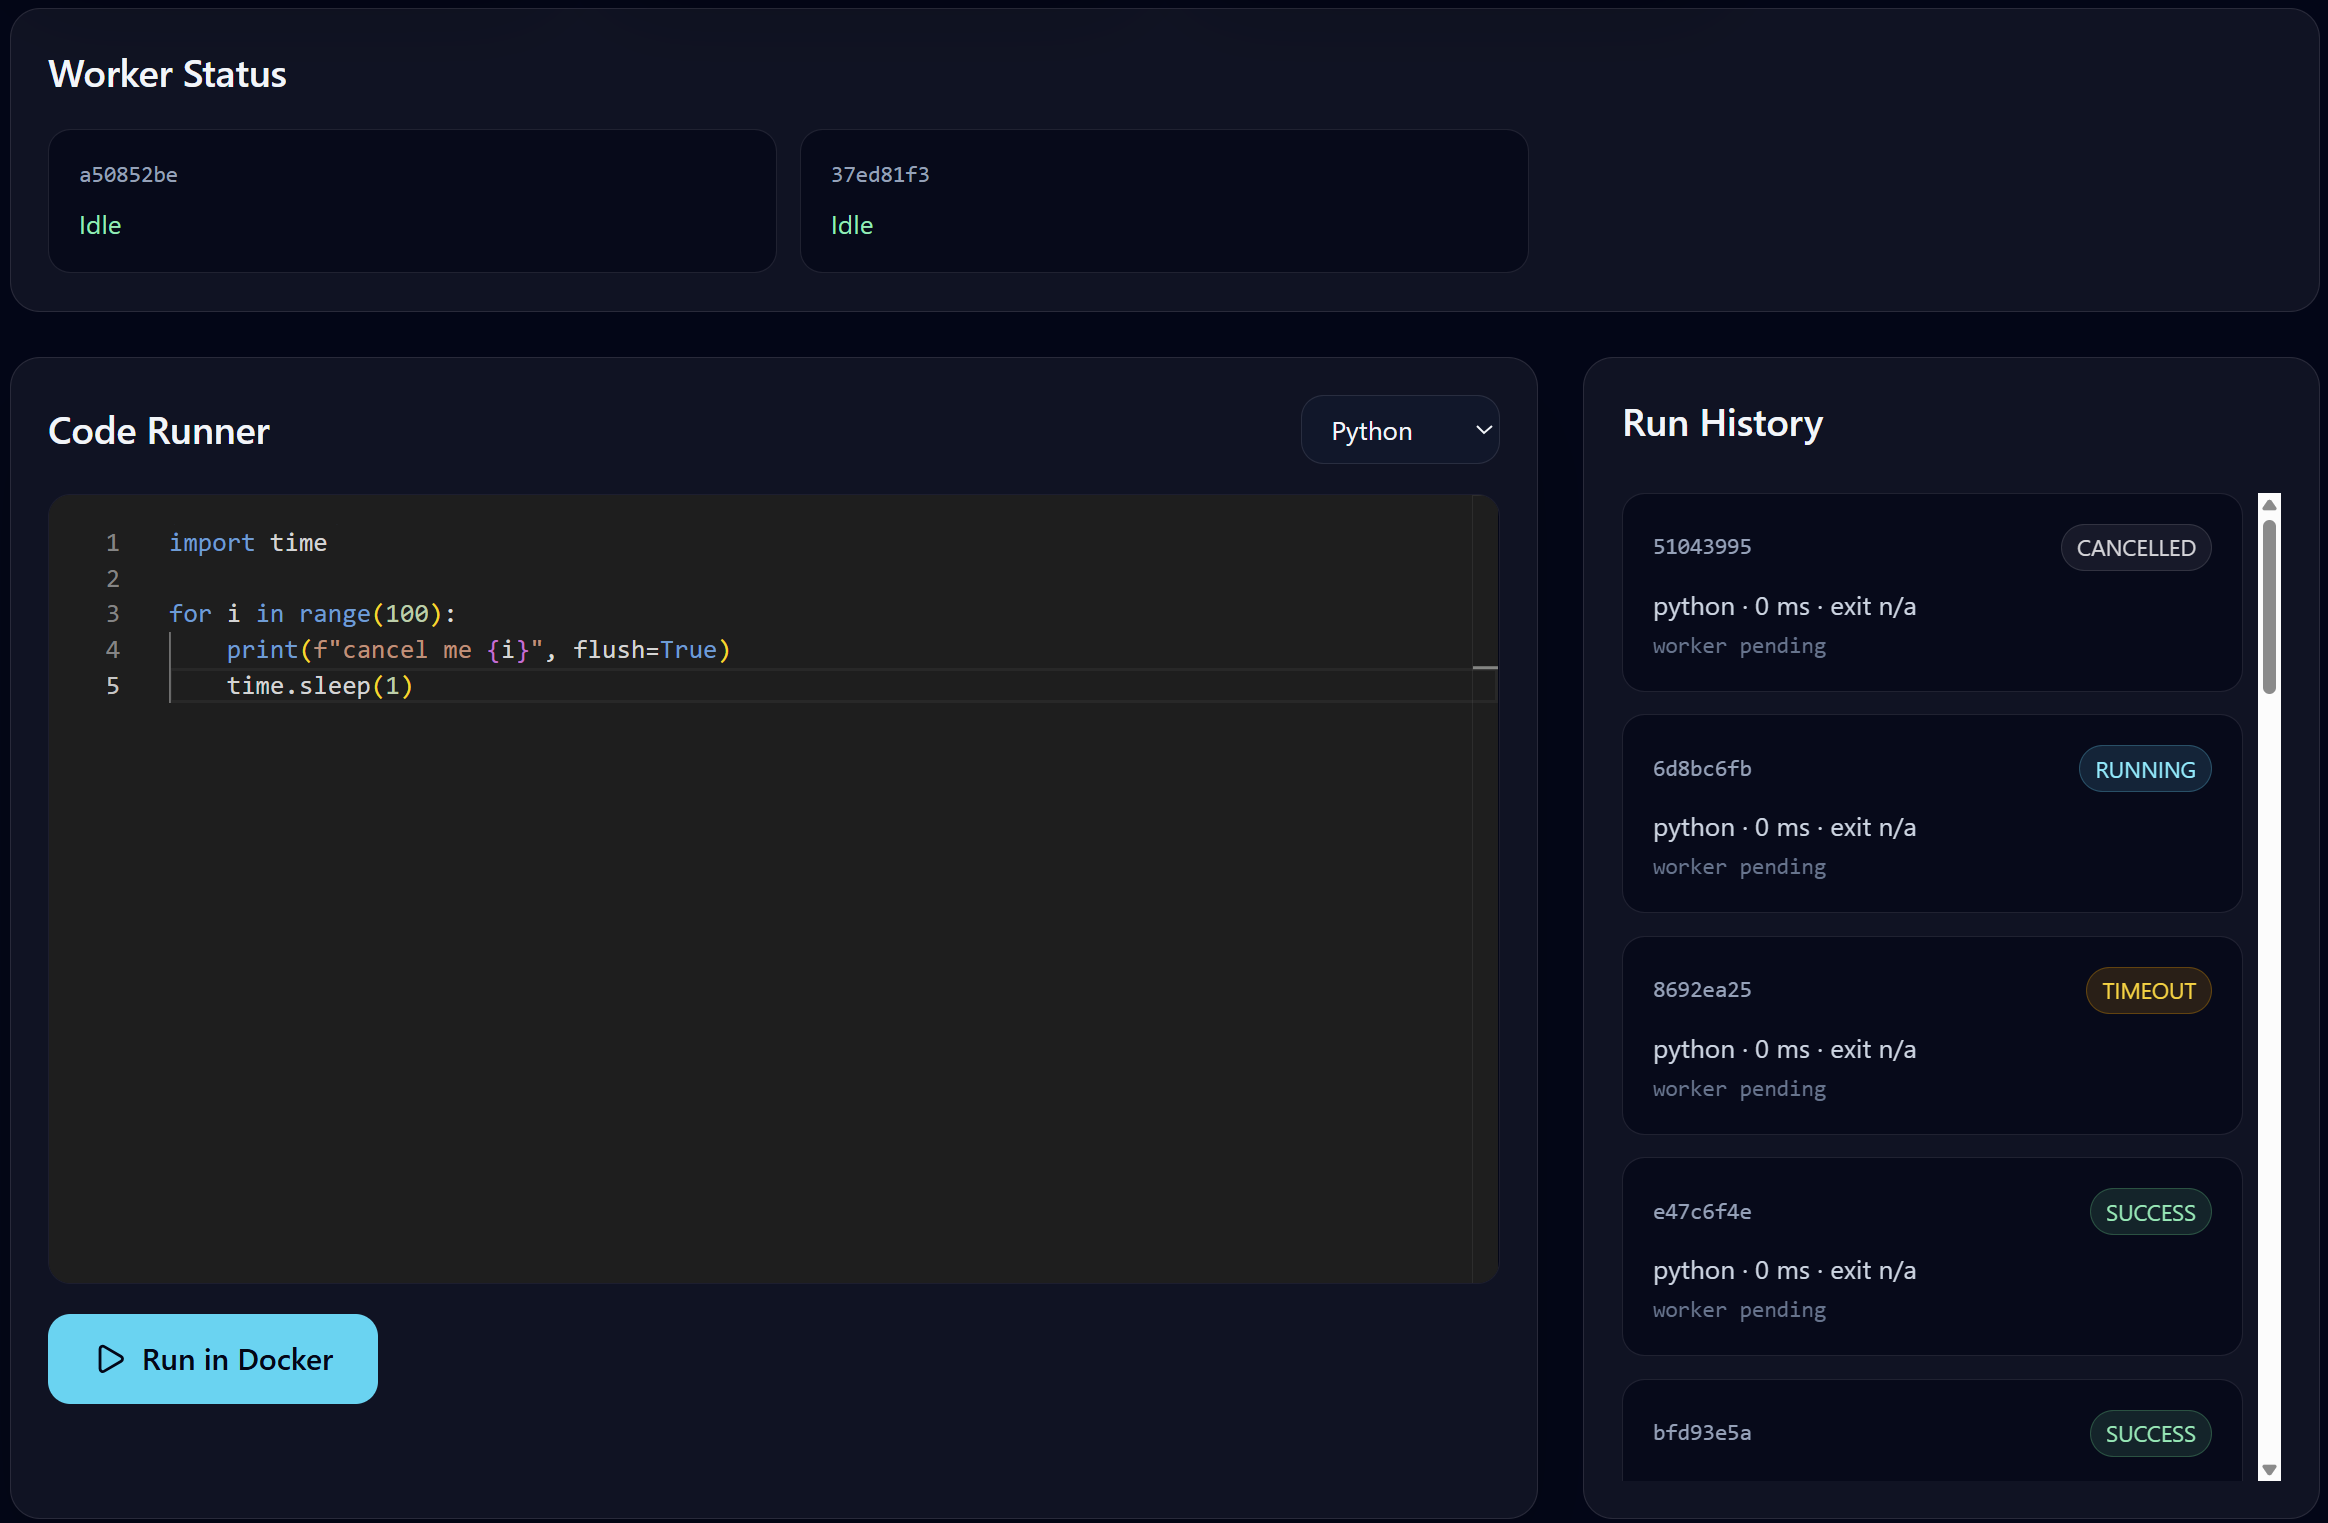The image size is (2328, 1523).
Task: Place cursor on line 1 import time
Action: 248,542
